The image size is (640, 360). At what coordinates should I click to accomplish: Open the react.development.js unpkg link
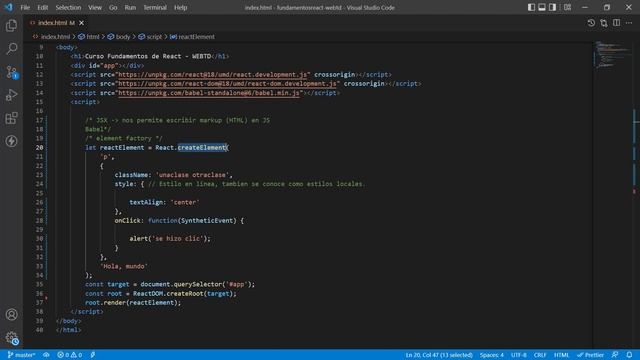212,75
